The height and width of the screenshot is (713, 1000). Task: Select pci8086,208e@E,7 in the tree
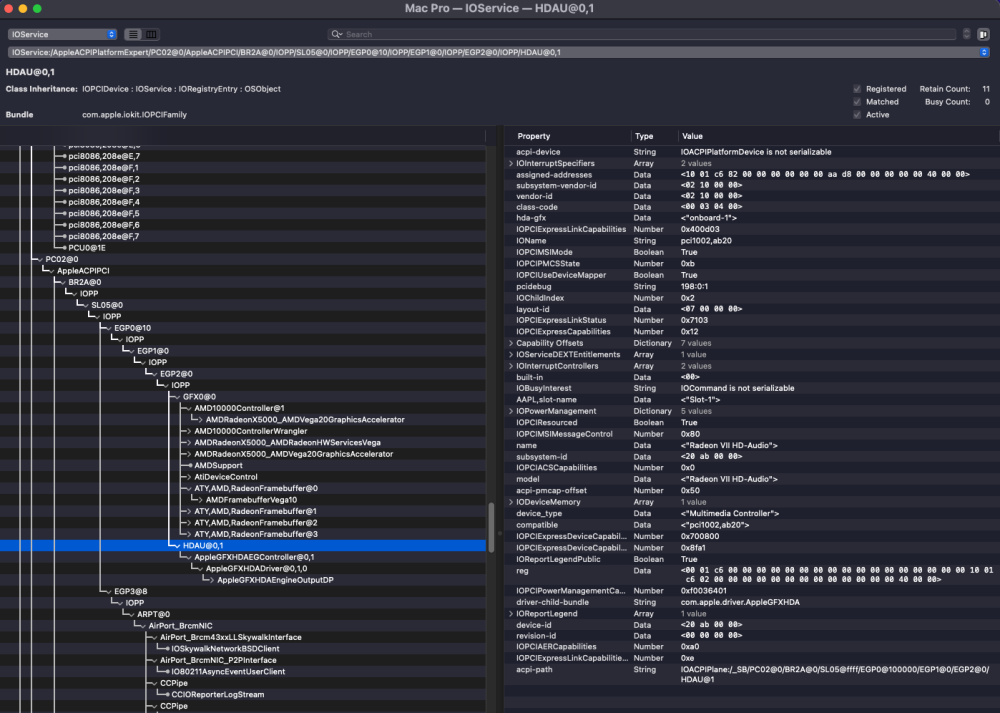(104, 156)
